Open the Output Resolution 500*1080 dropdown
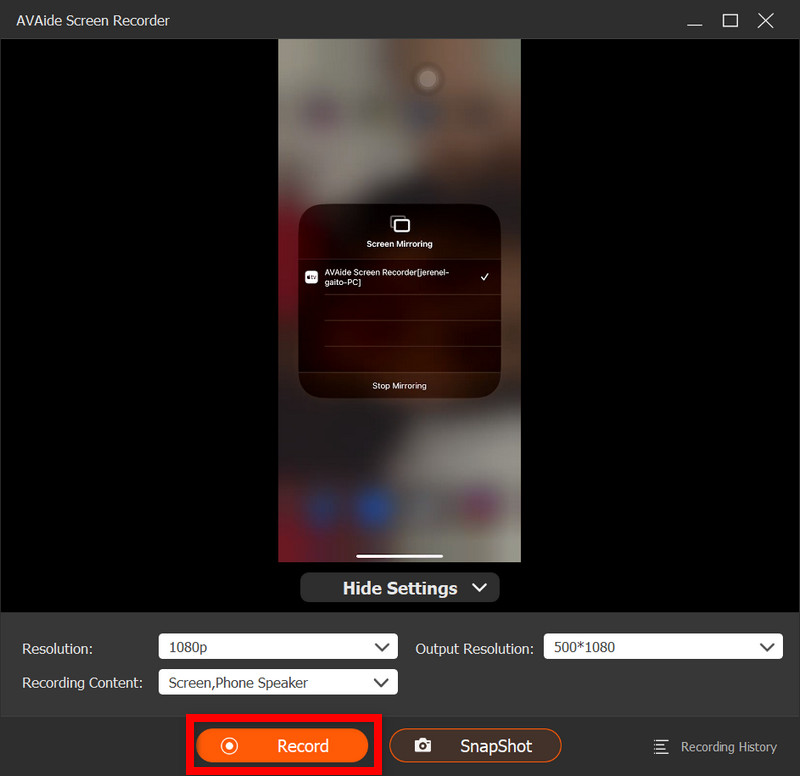This screenshot has height=776, width=800. click(663, 647)
